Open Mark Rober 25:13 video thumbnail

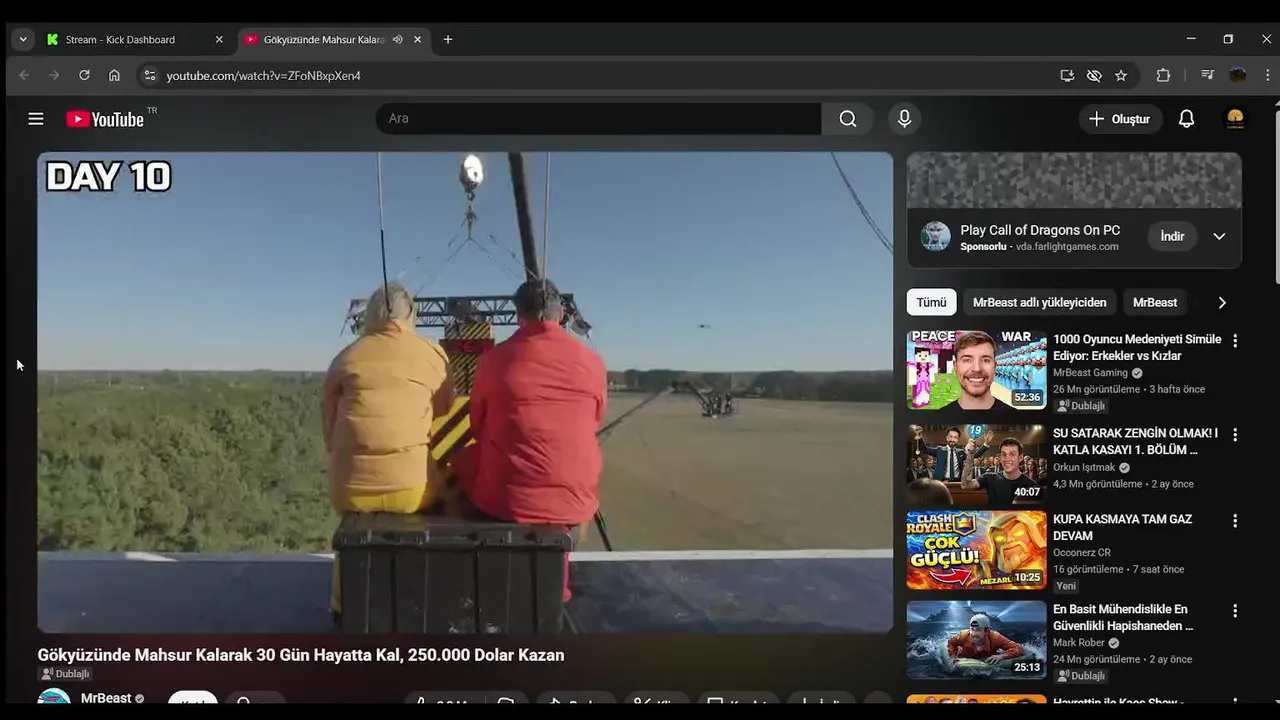[976, 640]
